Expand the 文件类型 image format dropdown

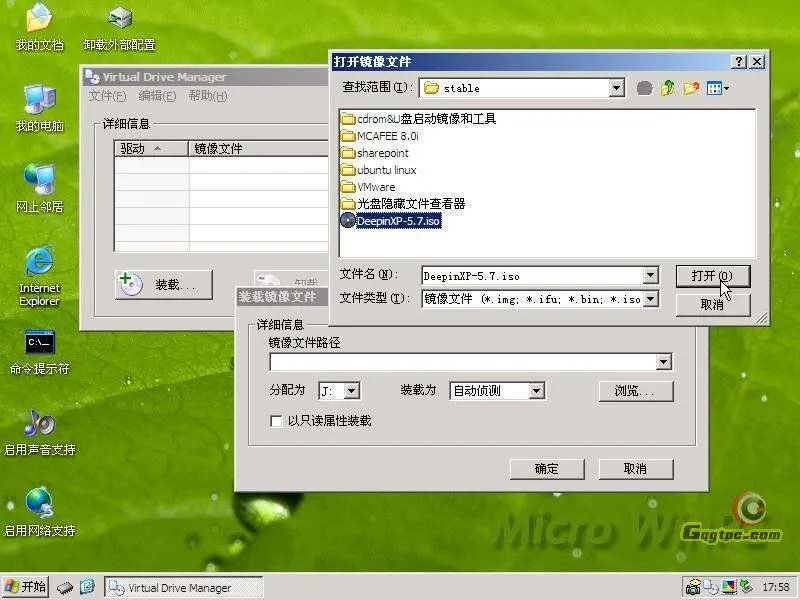[x=650, y=299]
